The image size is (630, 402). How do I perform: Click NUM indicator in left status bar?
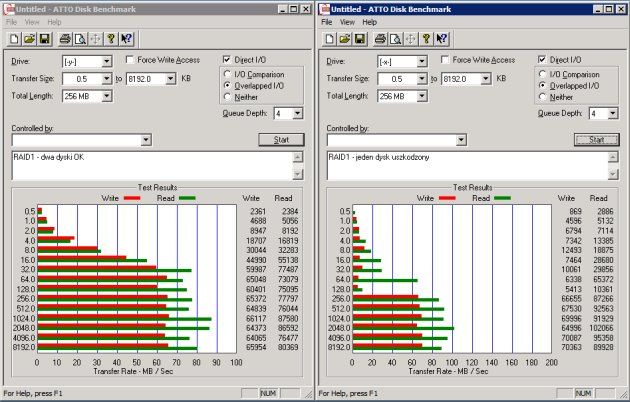coord(268,393)
